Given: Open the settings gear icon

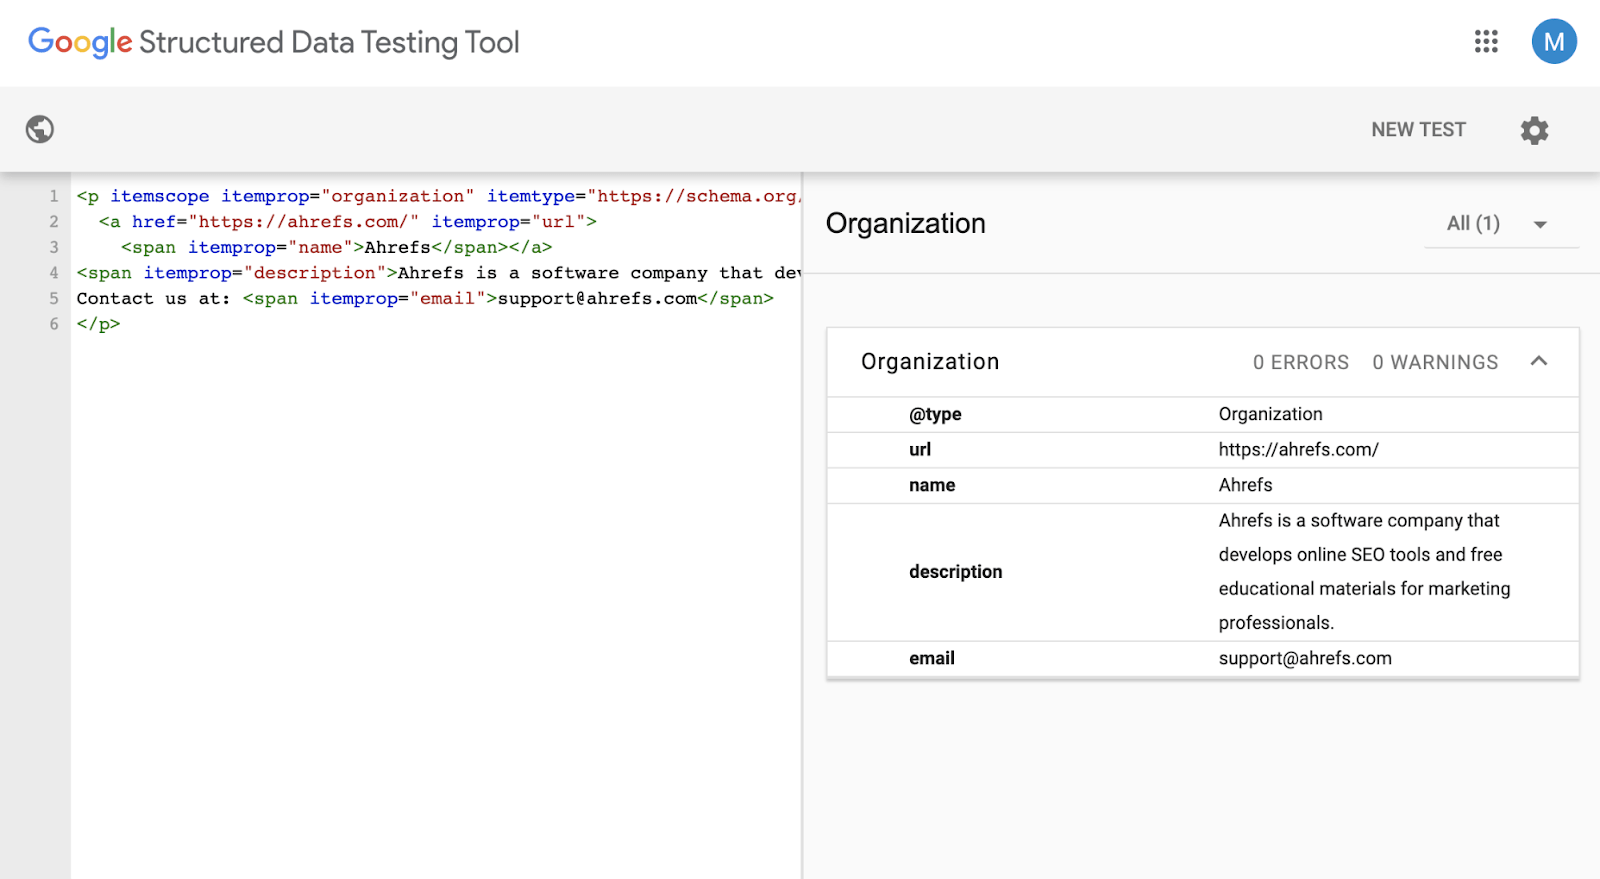Looking at the screenshot, I should pyautogui.click(x=1534, y=130).
